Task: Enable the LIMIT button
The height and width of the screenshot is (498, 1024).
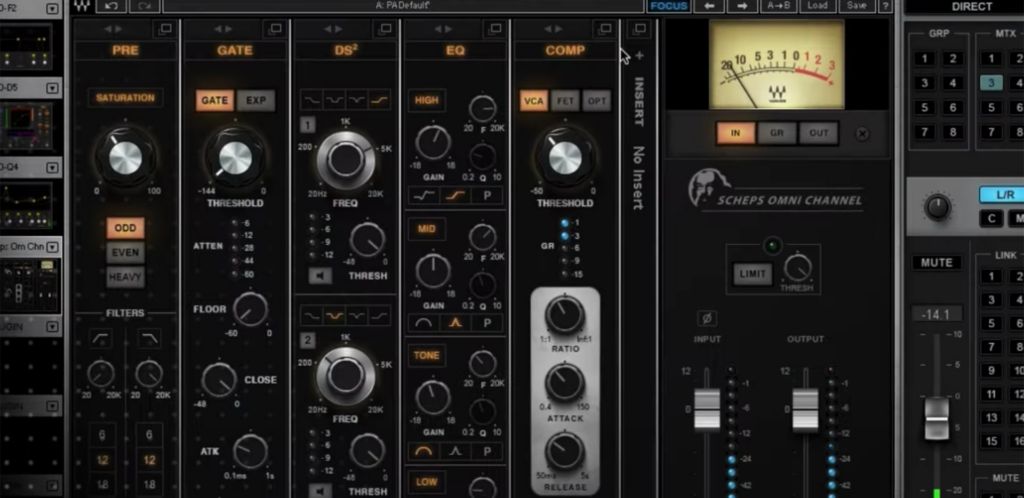Action: tap(752, 274)
